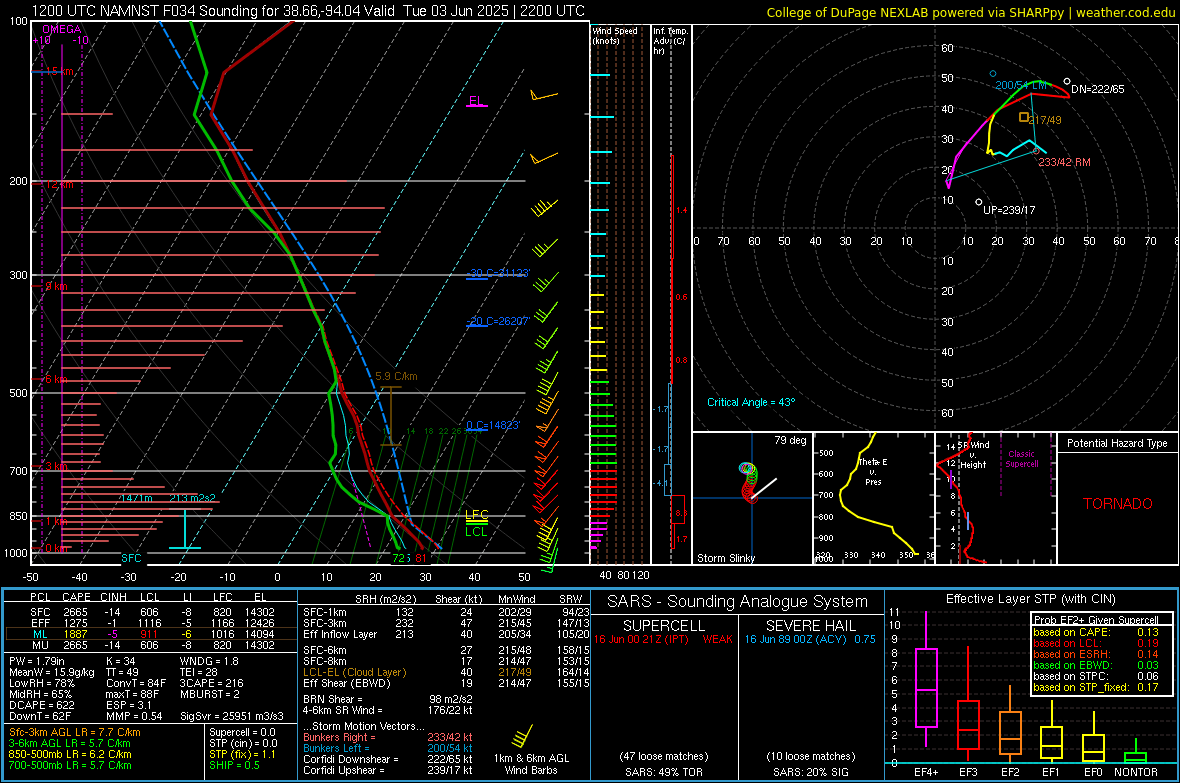
Task: Select the EFF parcel row
Action: click(150, 623)
